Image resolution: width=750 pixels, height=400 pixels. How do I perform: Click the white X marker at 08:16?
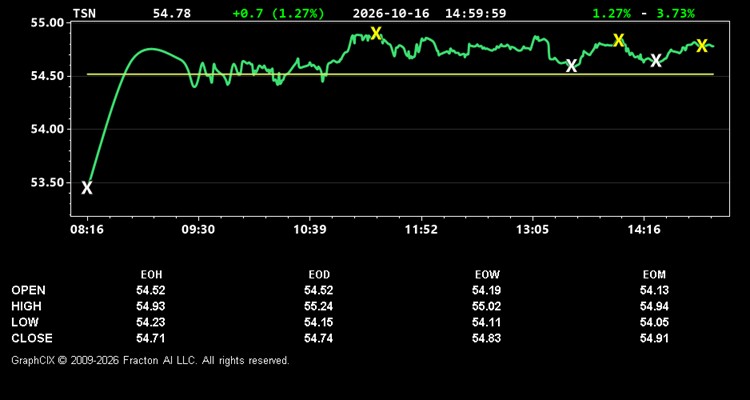87,188
